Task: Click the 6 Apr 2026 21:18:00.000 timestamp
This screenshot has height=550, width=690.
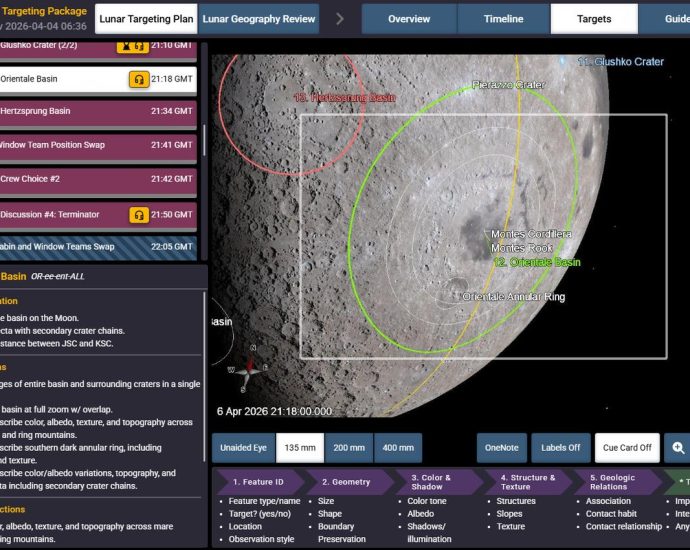Action: [x=274, y=411]
